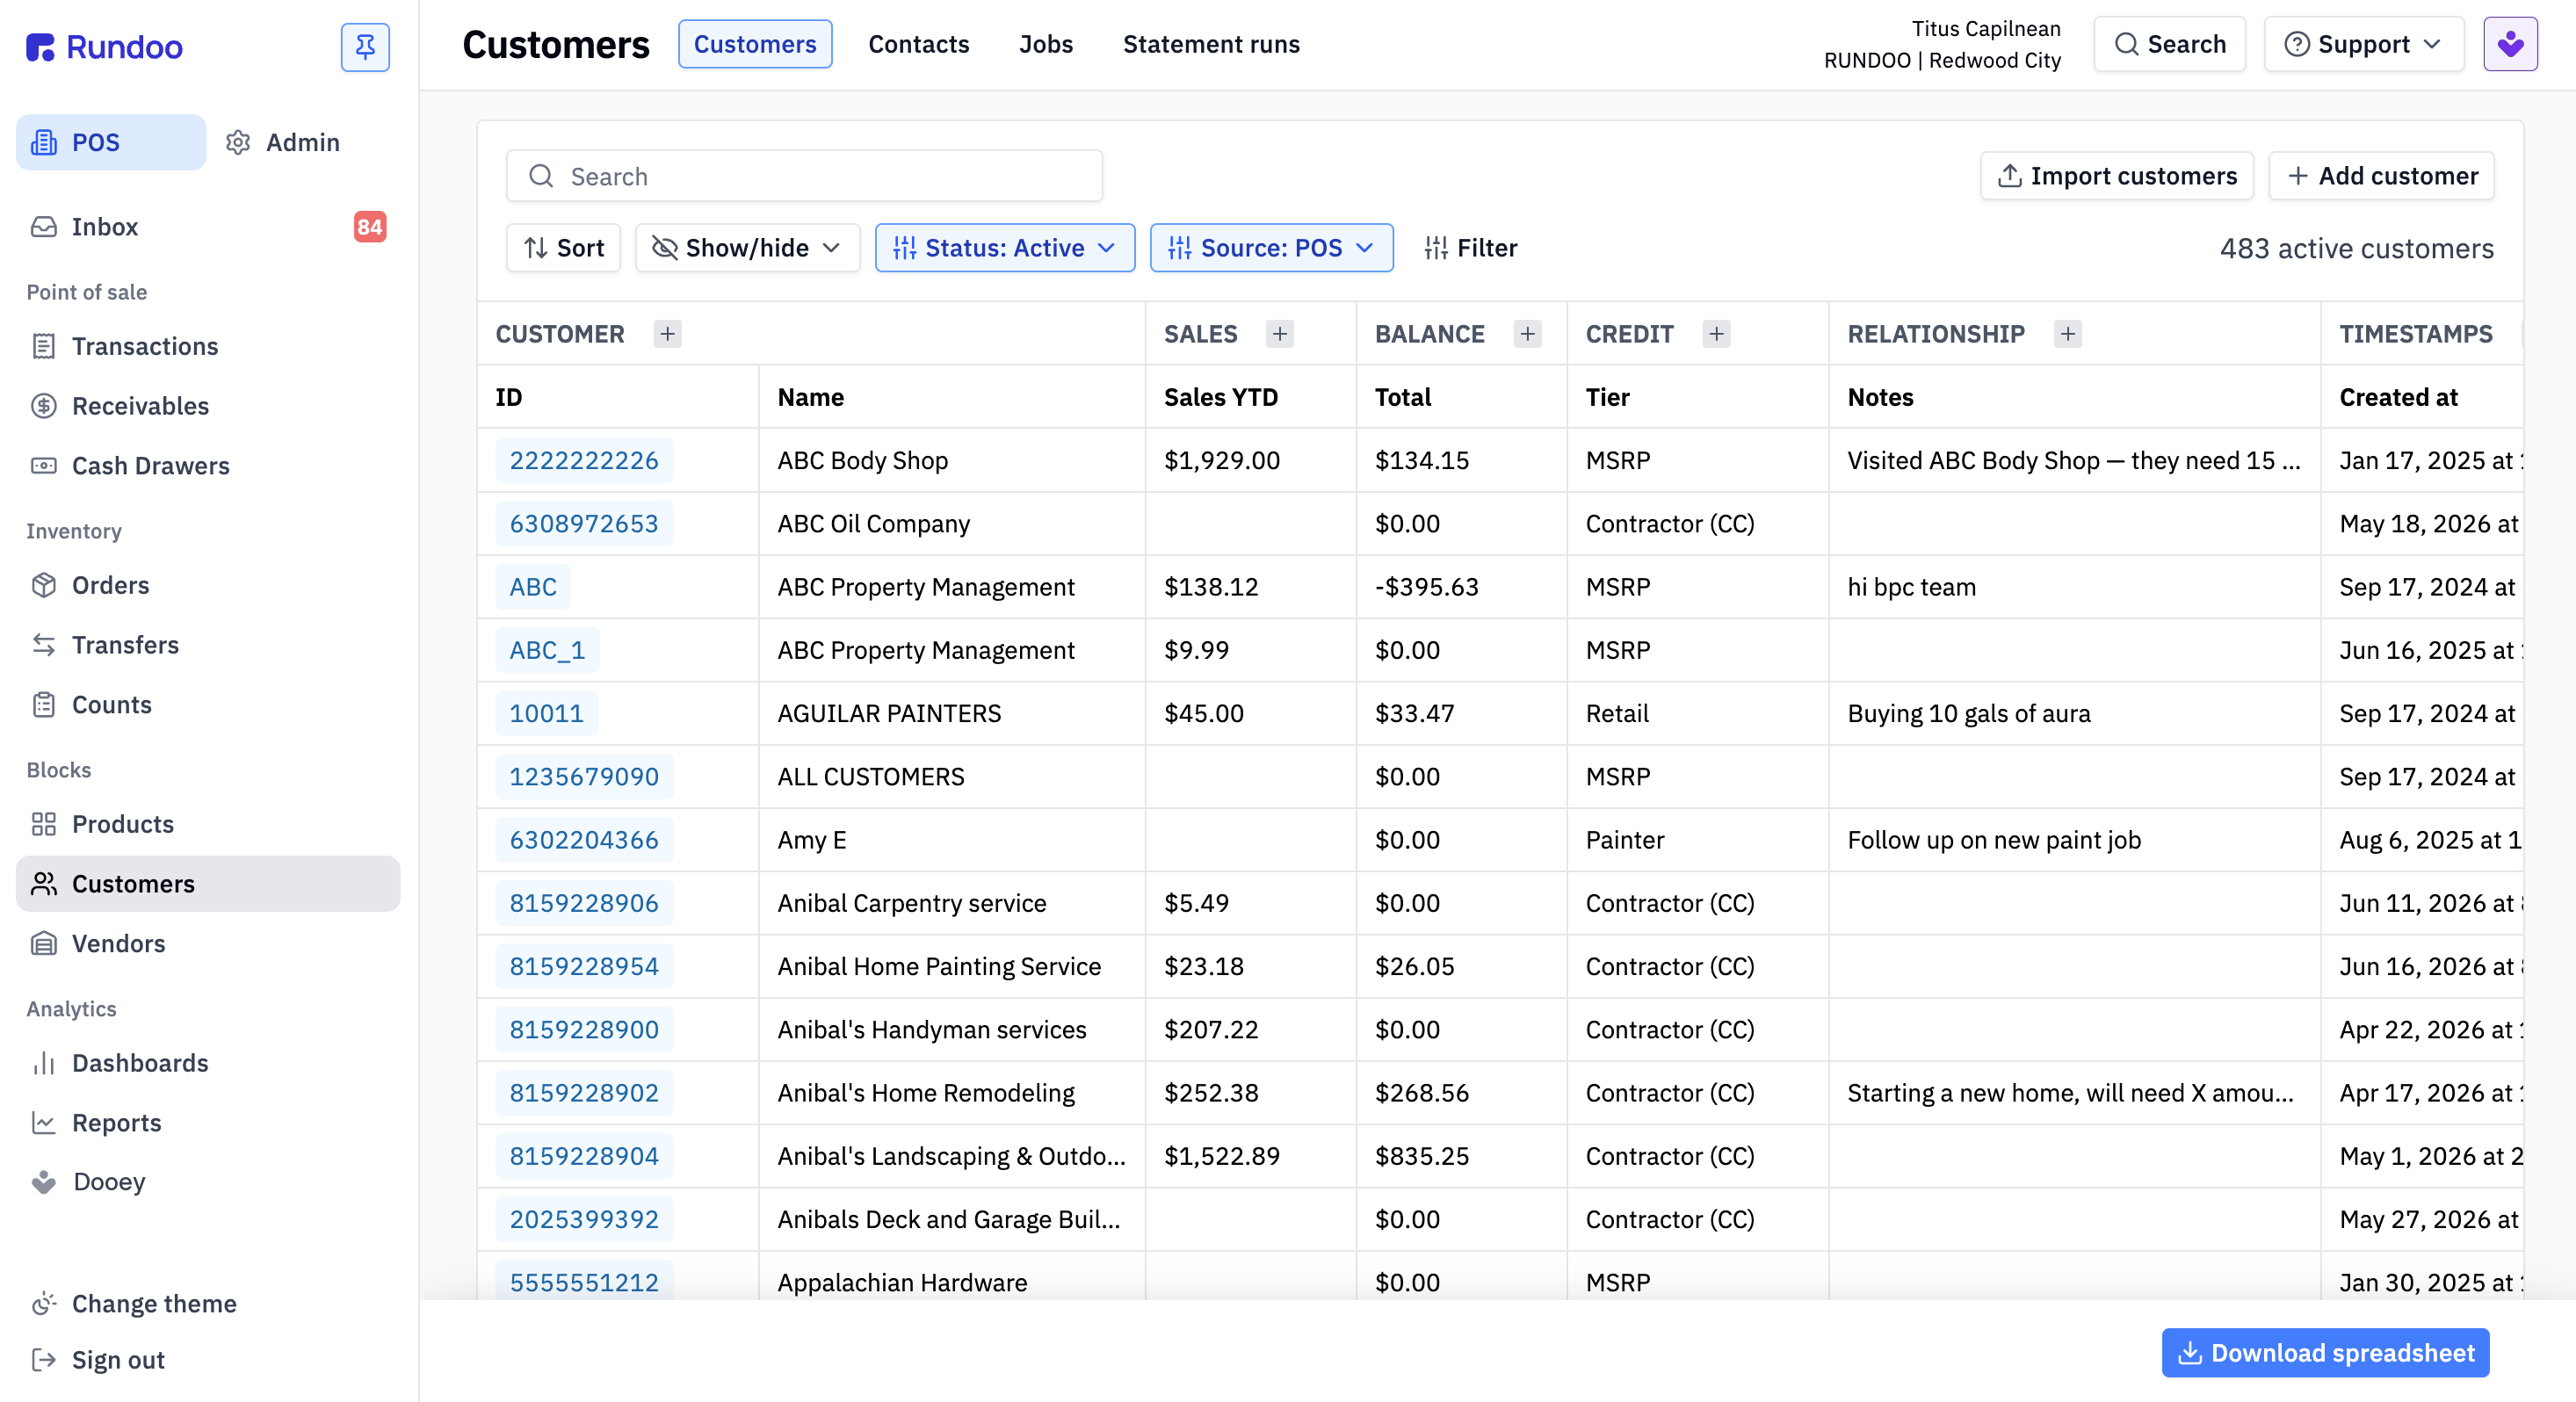Click the Rundoo logo
2576x1402 pixels.
click(104, 47)
